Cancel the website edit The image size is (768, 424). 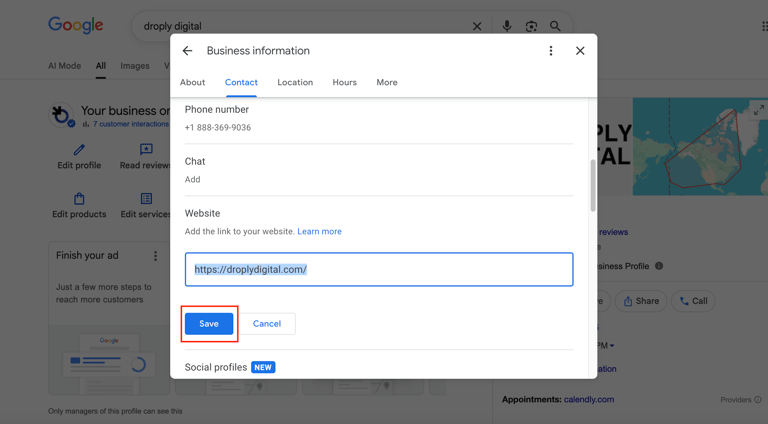pos(267,324)
